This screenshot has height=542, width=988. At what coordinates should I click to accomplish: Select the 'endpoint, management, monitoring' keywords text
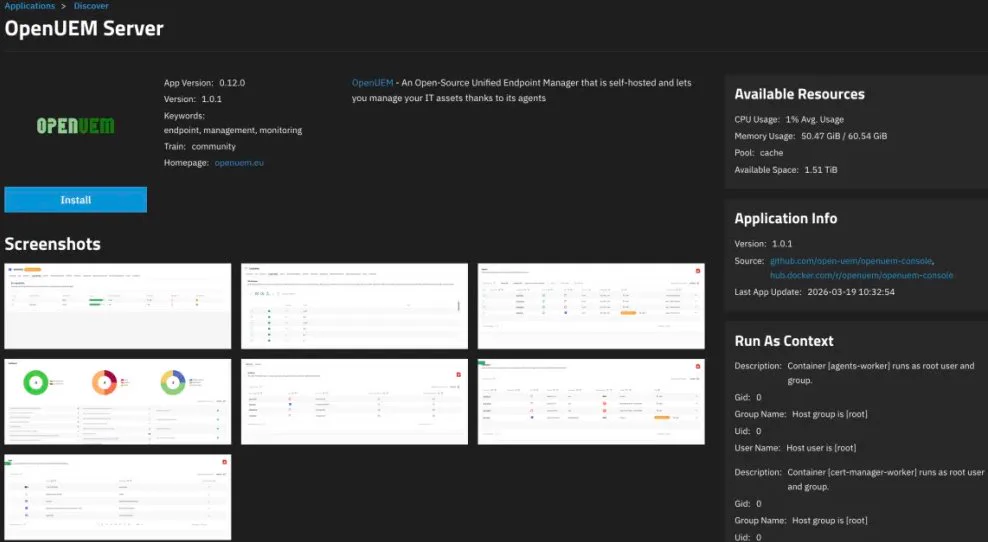pos(233,130)
